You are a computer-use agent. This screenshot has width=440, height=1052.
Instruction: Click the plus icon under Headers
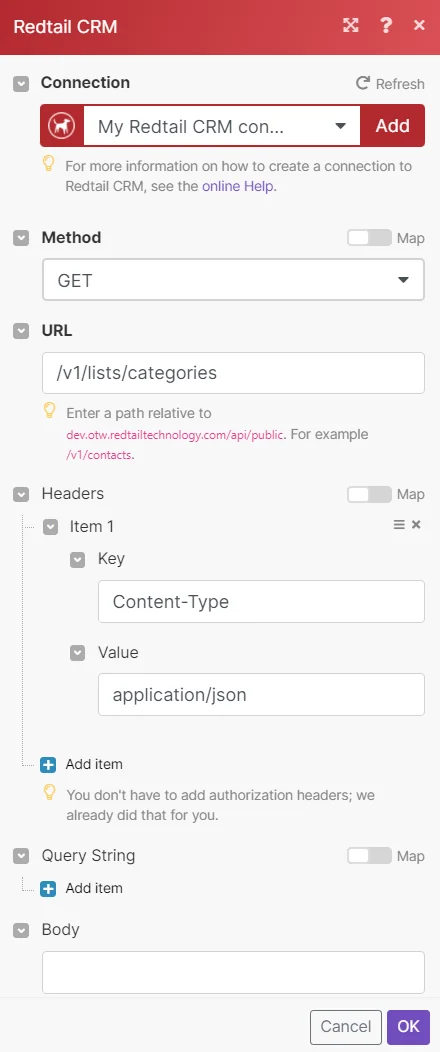(48, 764)
